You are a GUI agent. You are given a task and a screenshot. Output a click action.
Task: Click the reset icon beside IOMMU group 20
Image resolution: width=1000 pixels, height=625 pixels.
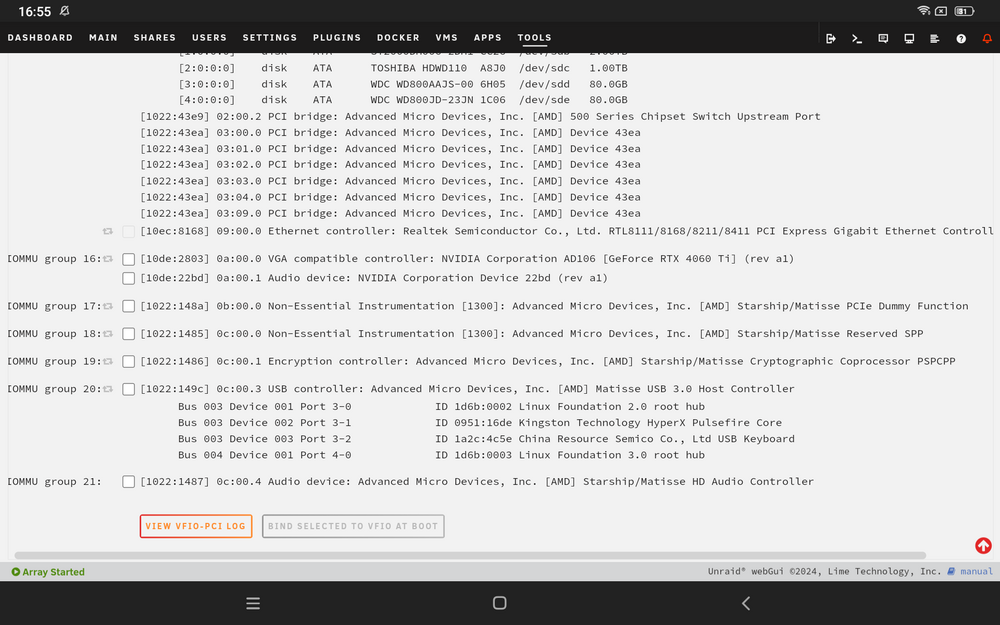coord(108,389)
